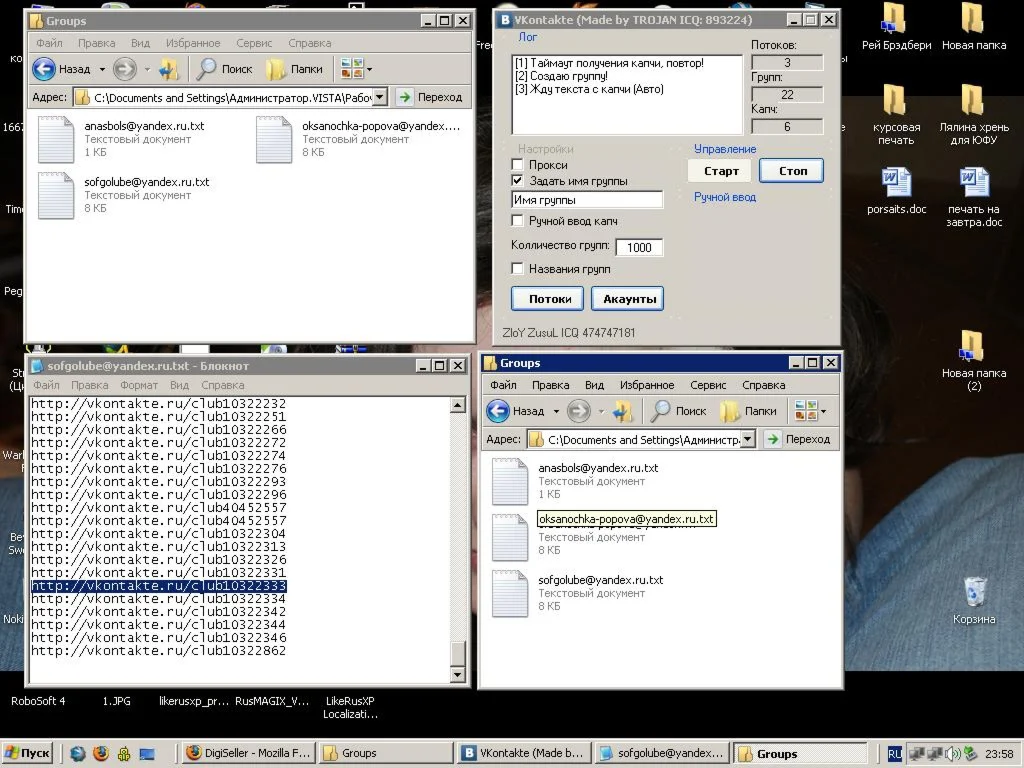Screen dimensions: 1024x768
Task: Enable Ручной ввод капч checkbox
Action: tap(517, 221)
